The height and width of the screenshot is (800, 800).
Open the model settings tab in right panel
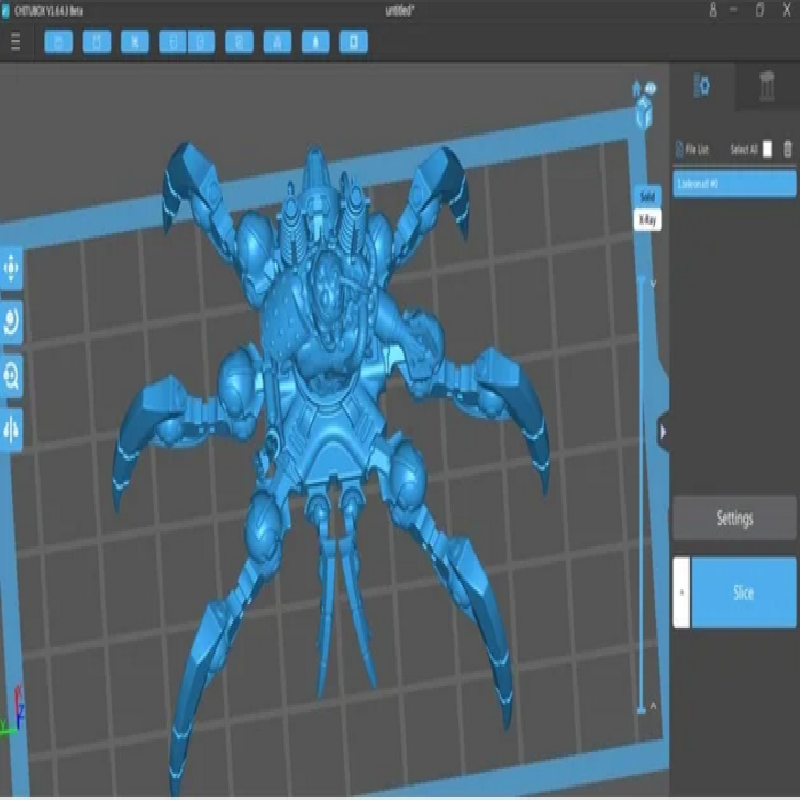tap(702, 87)
